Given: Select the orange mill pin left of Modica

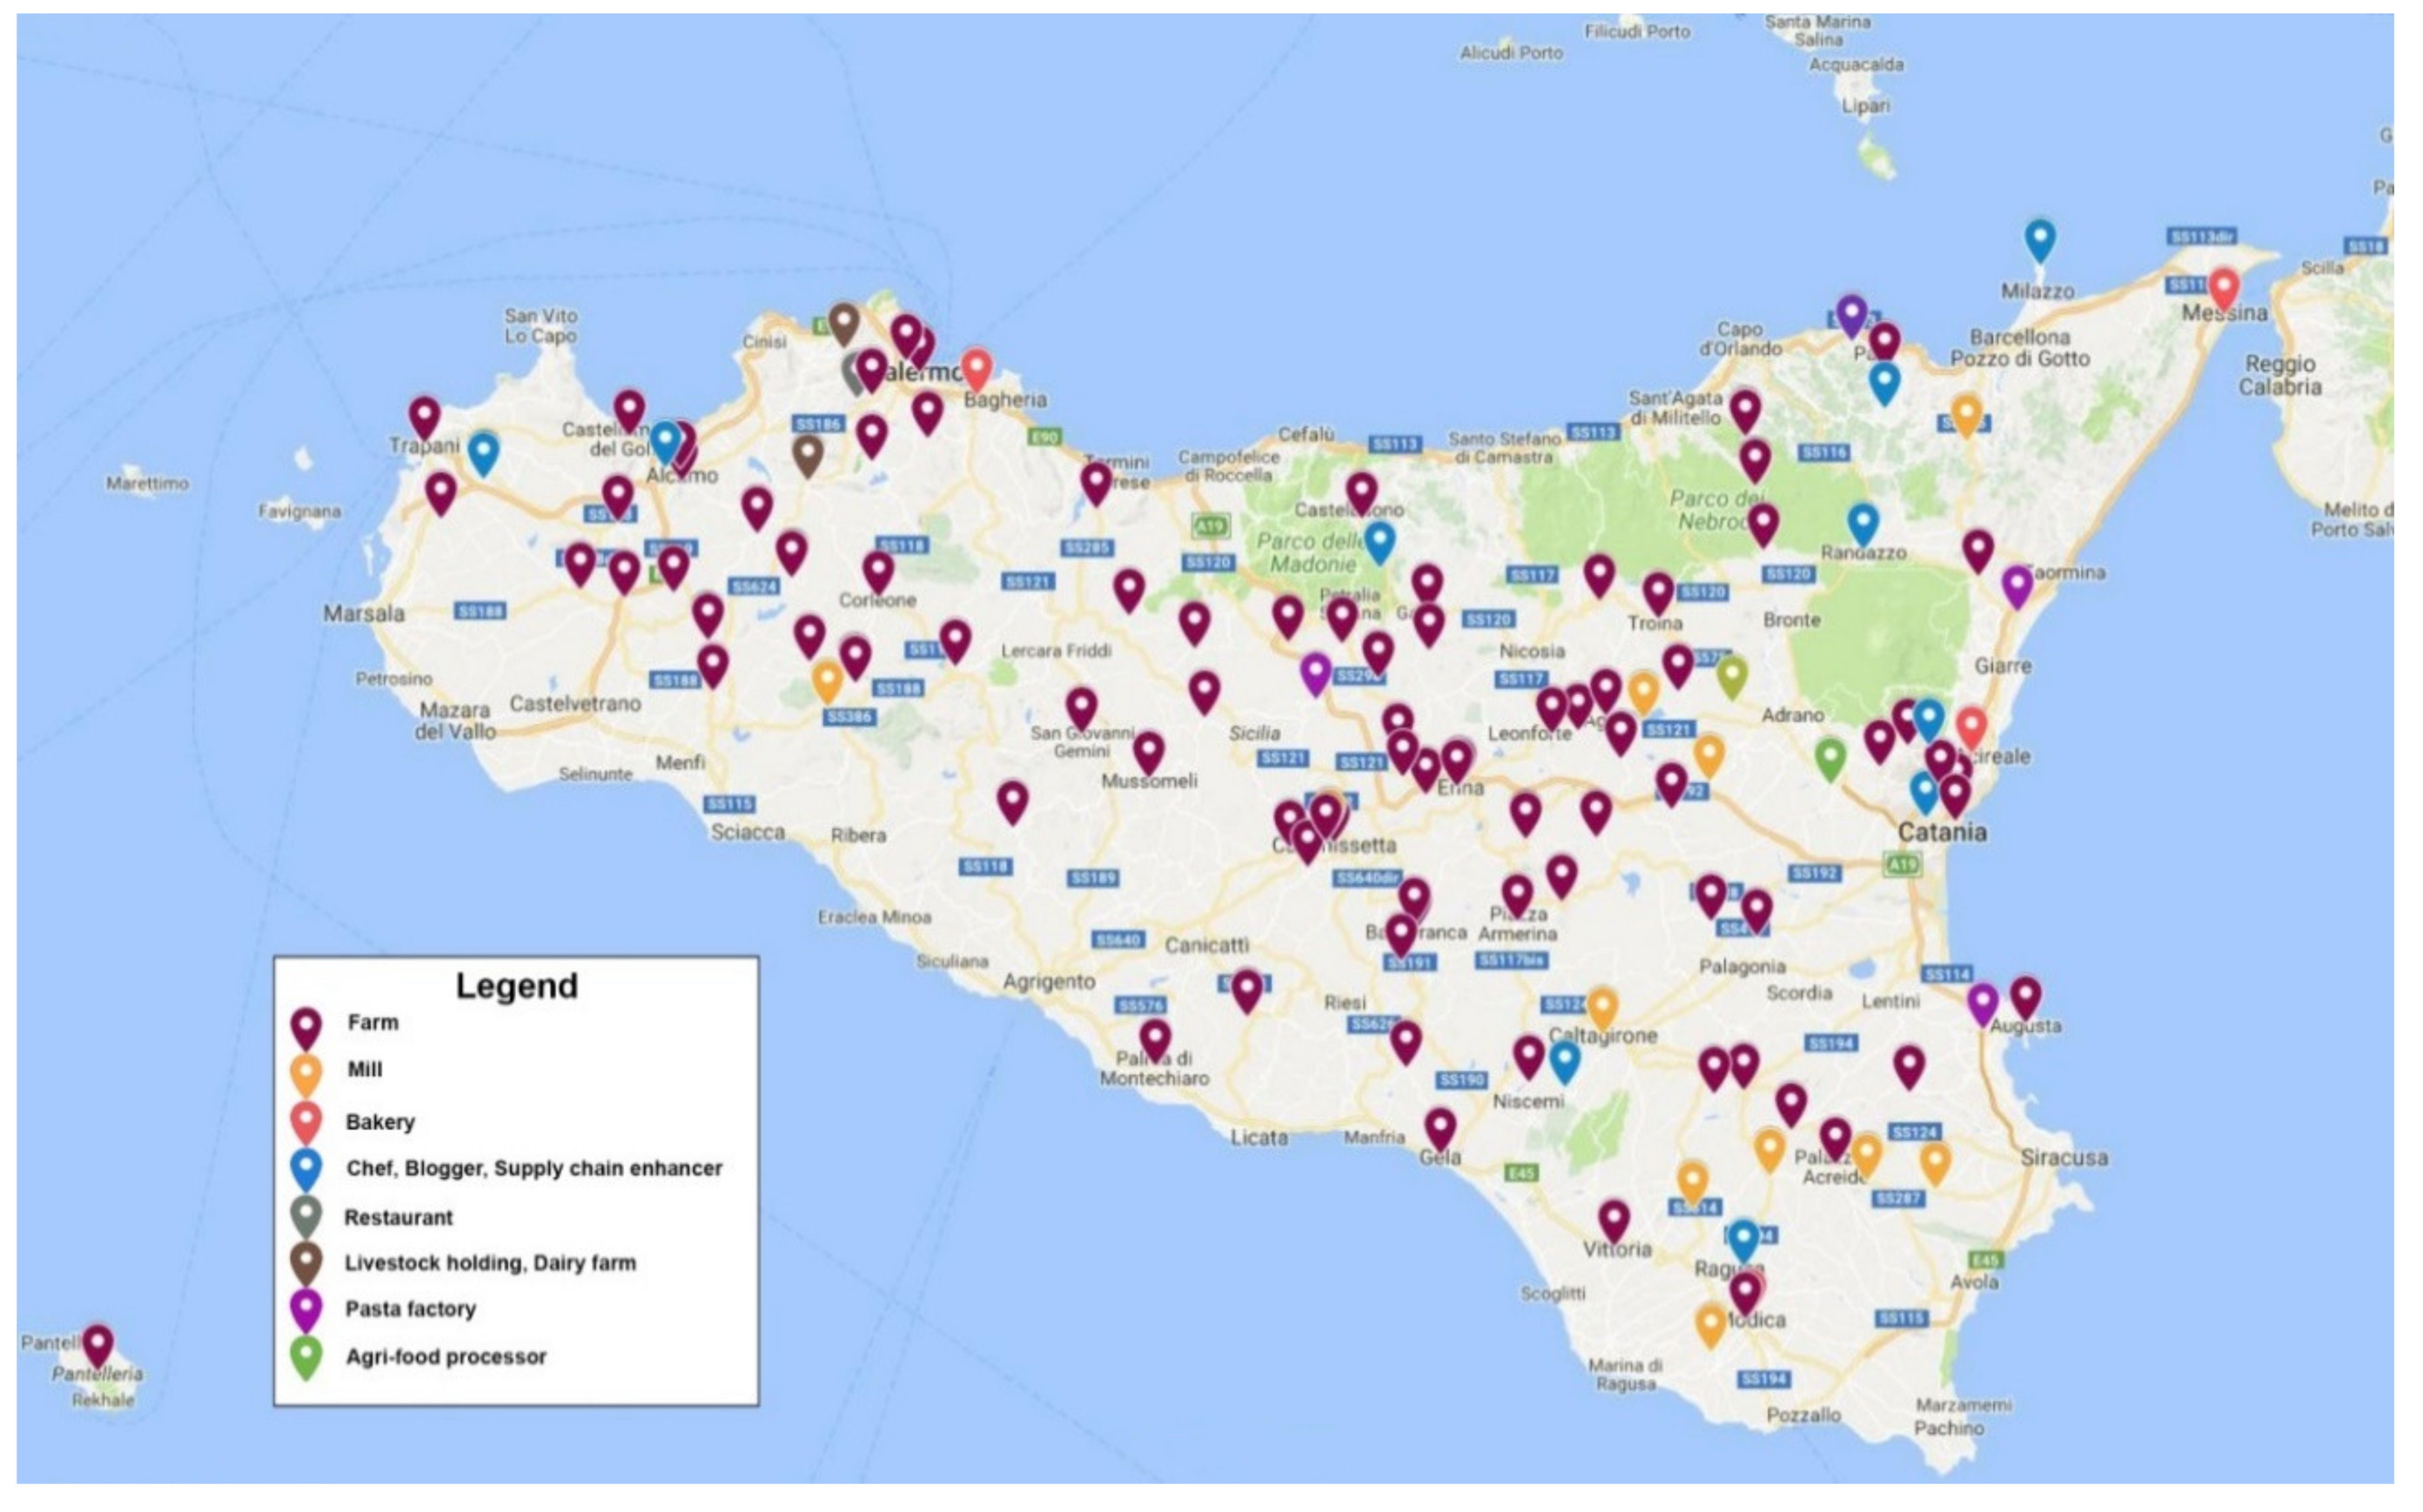Looking at the screenshot, I should pyautogui.click(x=1711, y=1323).
